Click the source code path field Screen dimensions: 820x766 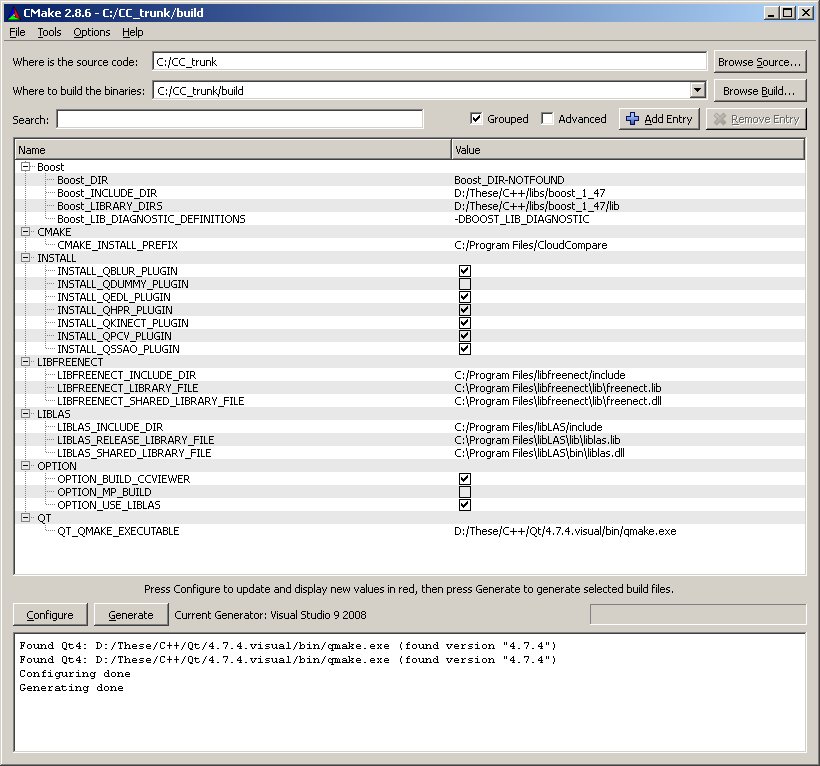click(429, 62)
